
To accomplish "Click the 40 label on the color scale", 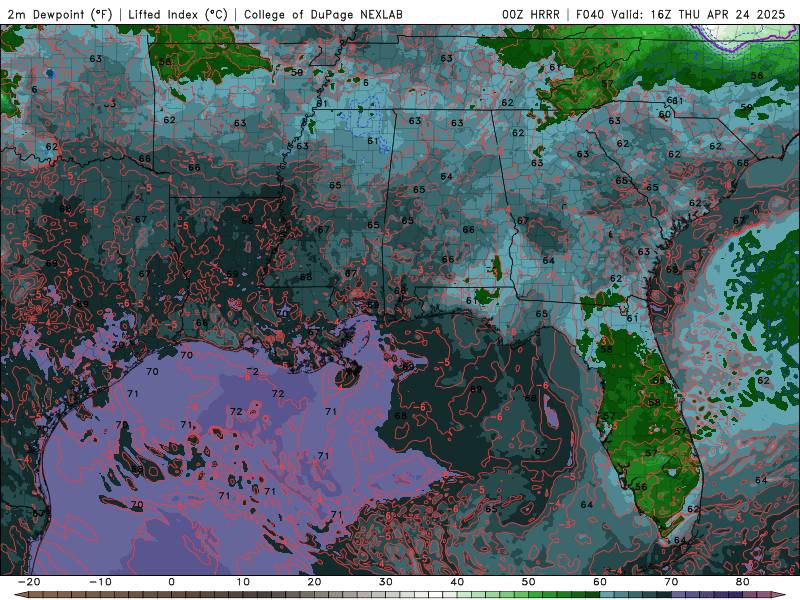I will (x=457, y=582).
